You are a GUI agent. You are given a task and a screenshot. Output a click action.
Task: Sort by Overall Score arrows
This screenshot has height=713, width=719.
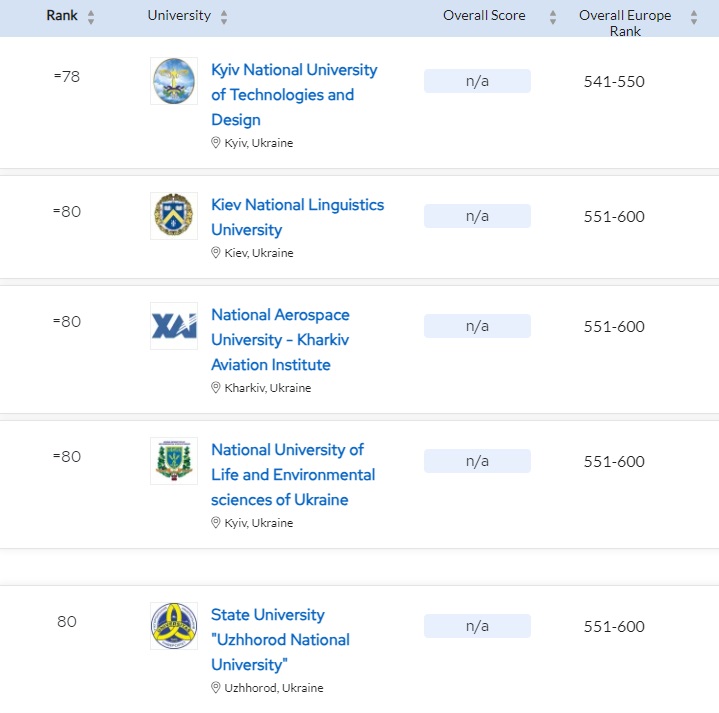552,17
